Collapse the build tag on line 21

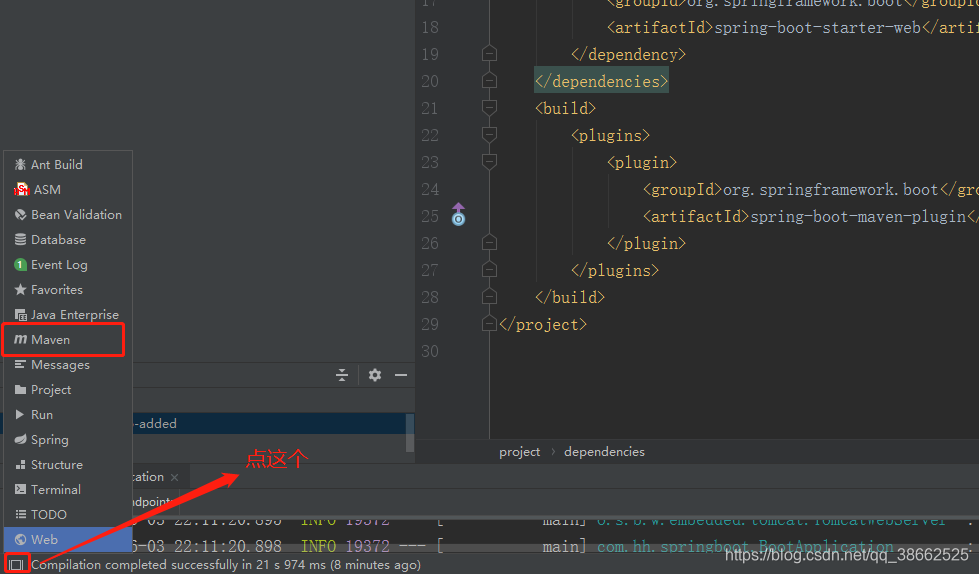point(490,108)
